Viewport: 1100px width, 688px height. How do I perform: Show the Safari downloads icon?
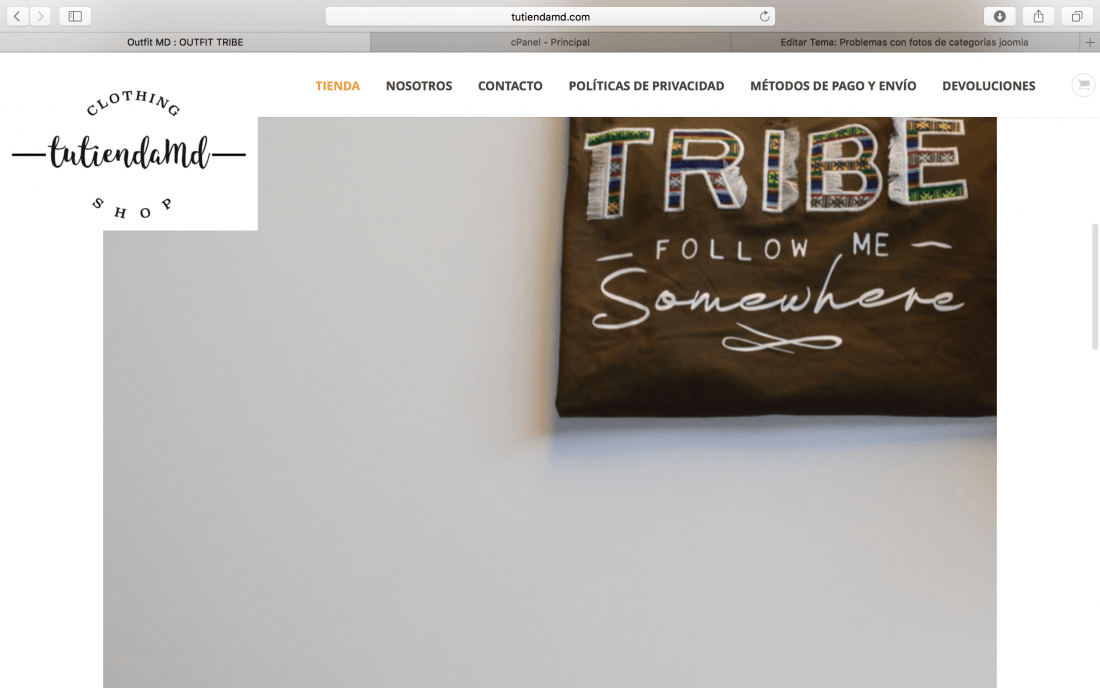coord(1000,16)
